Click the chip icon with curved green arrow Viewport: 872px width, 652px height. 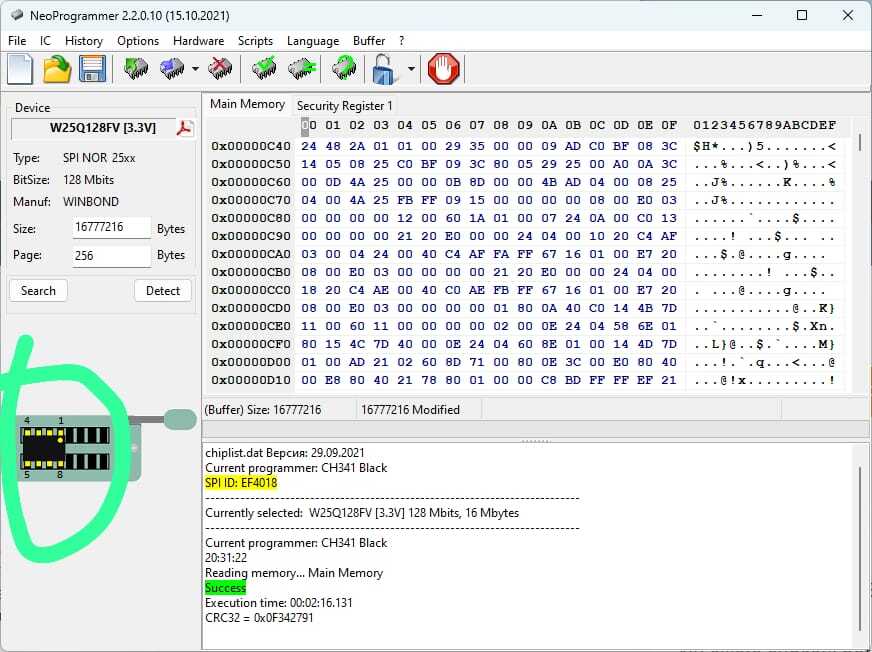(344, 69)
